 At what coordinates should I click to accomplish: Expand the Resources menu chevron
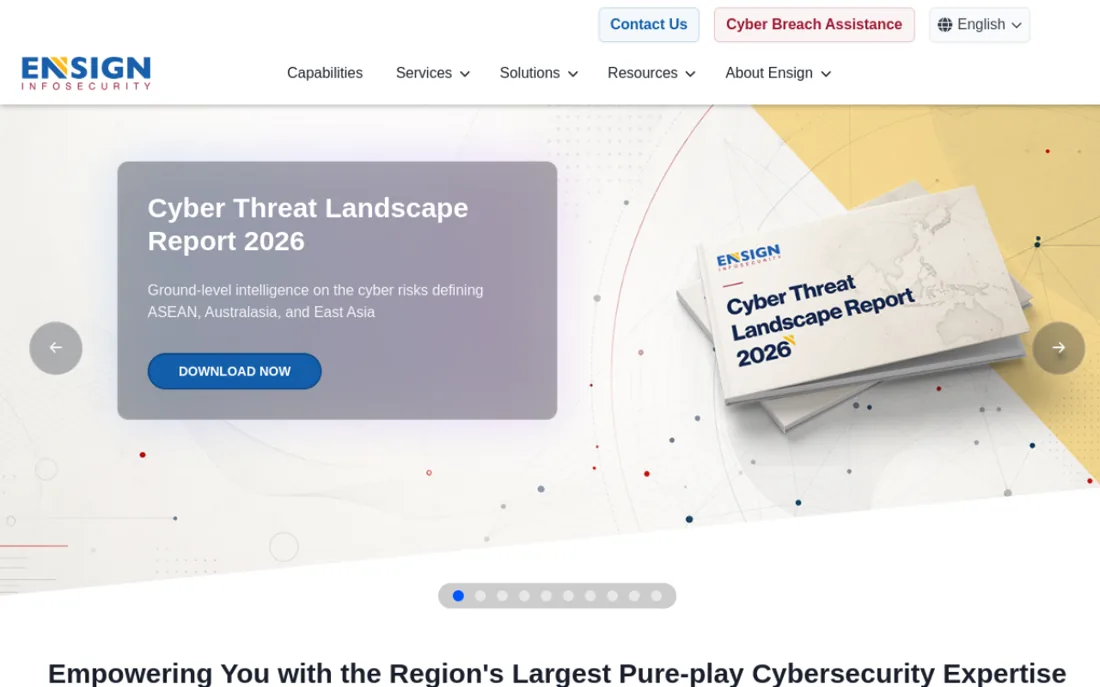tap(690, 74)
